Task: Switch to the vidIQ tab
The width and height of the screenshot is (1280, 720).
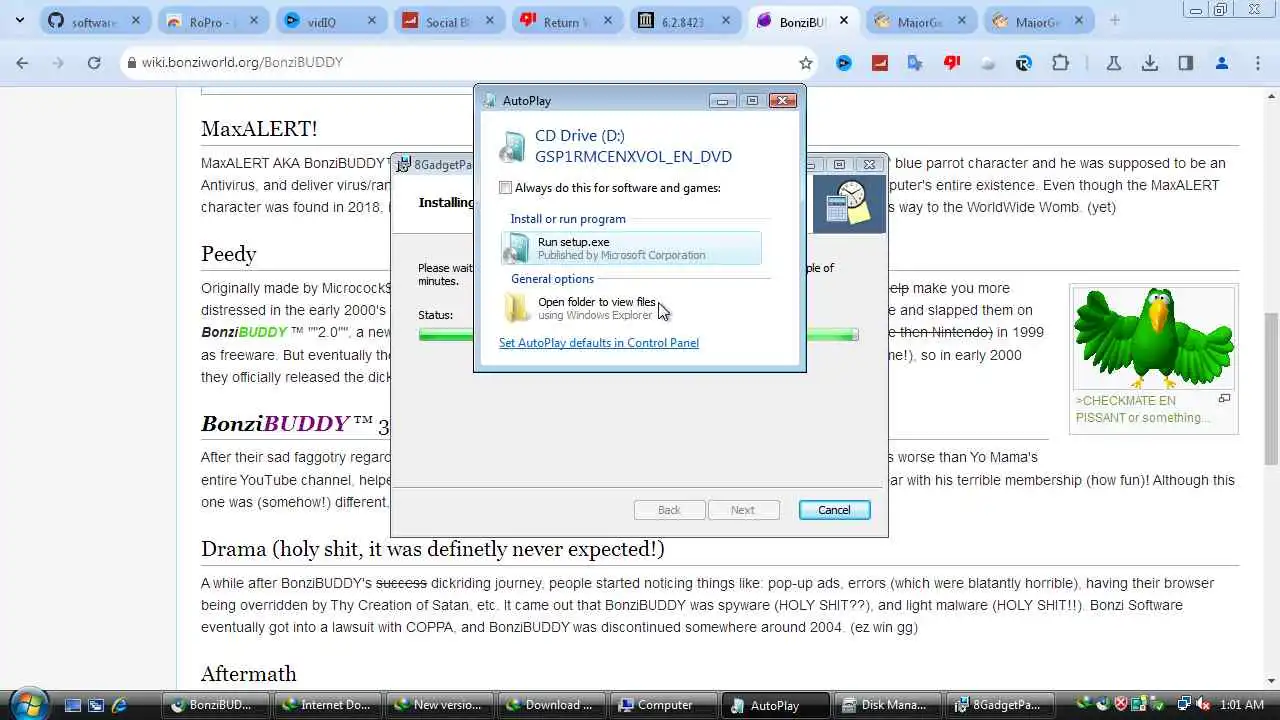Action: pyautogui.click(x=331, y=22)
